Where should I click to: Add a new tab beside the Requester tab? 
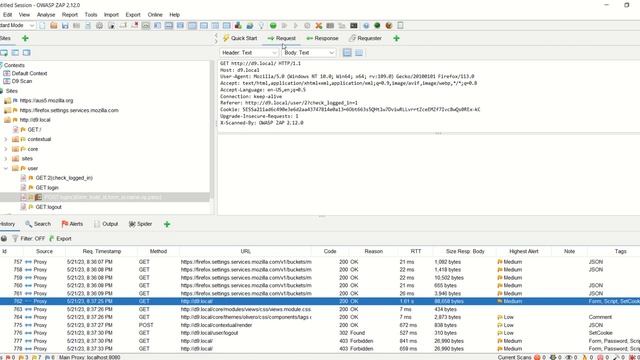[x=396, y=38]
